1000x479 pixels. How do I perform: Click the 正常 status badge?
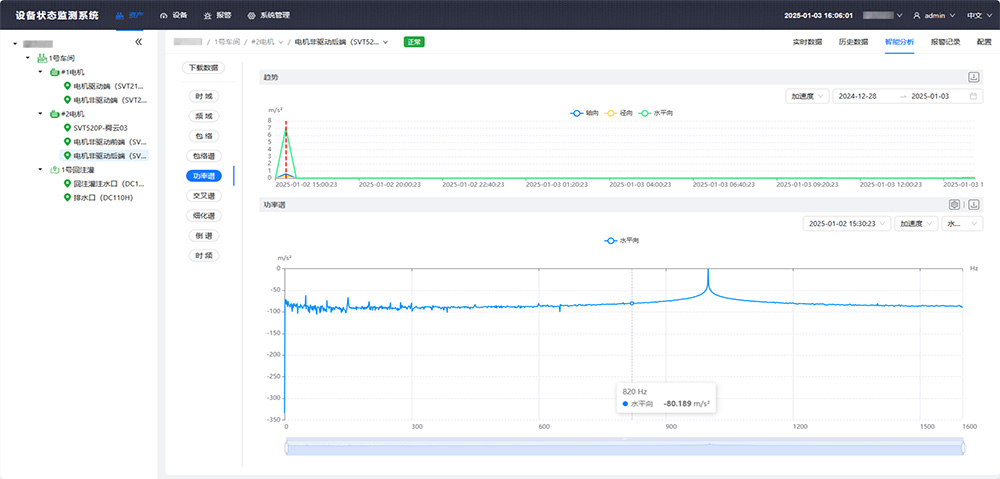click(414, 42)
